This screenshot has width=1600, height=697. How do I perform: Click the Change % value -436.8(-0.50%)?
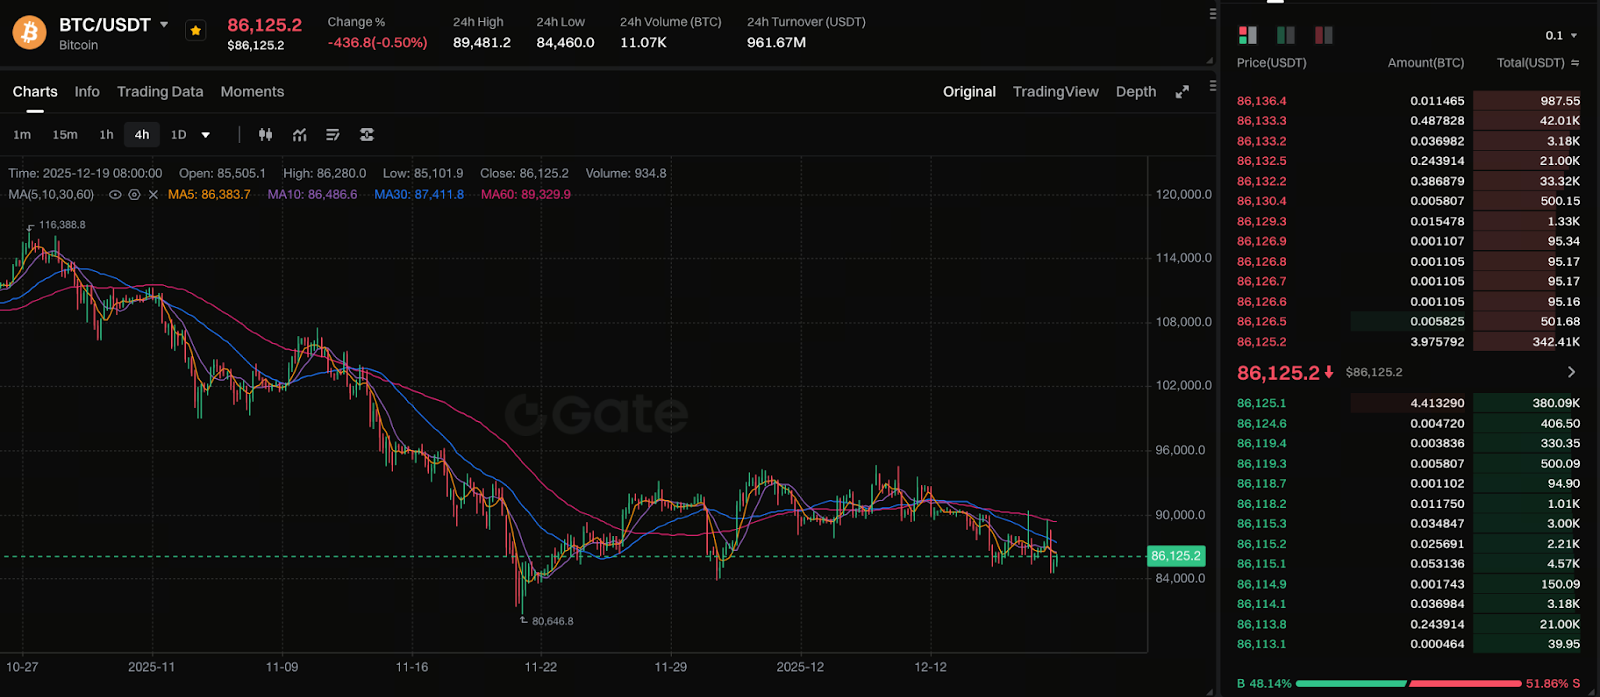[x=378, y=43]
